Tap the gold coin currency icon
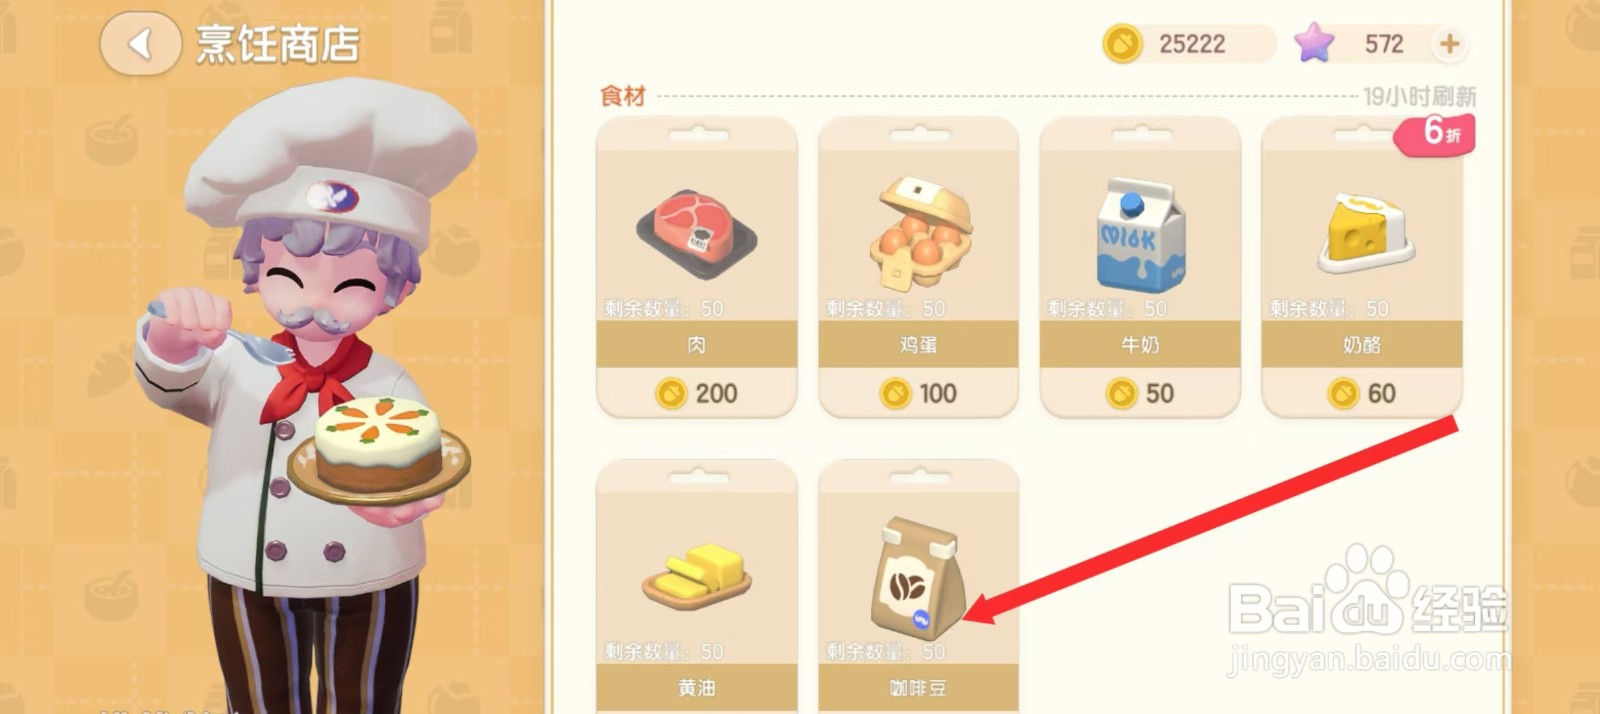Screen dimensions: 1600x714 [x=1122, y=44]
